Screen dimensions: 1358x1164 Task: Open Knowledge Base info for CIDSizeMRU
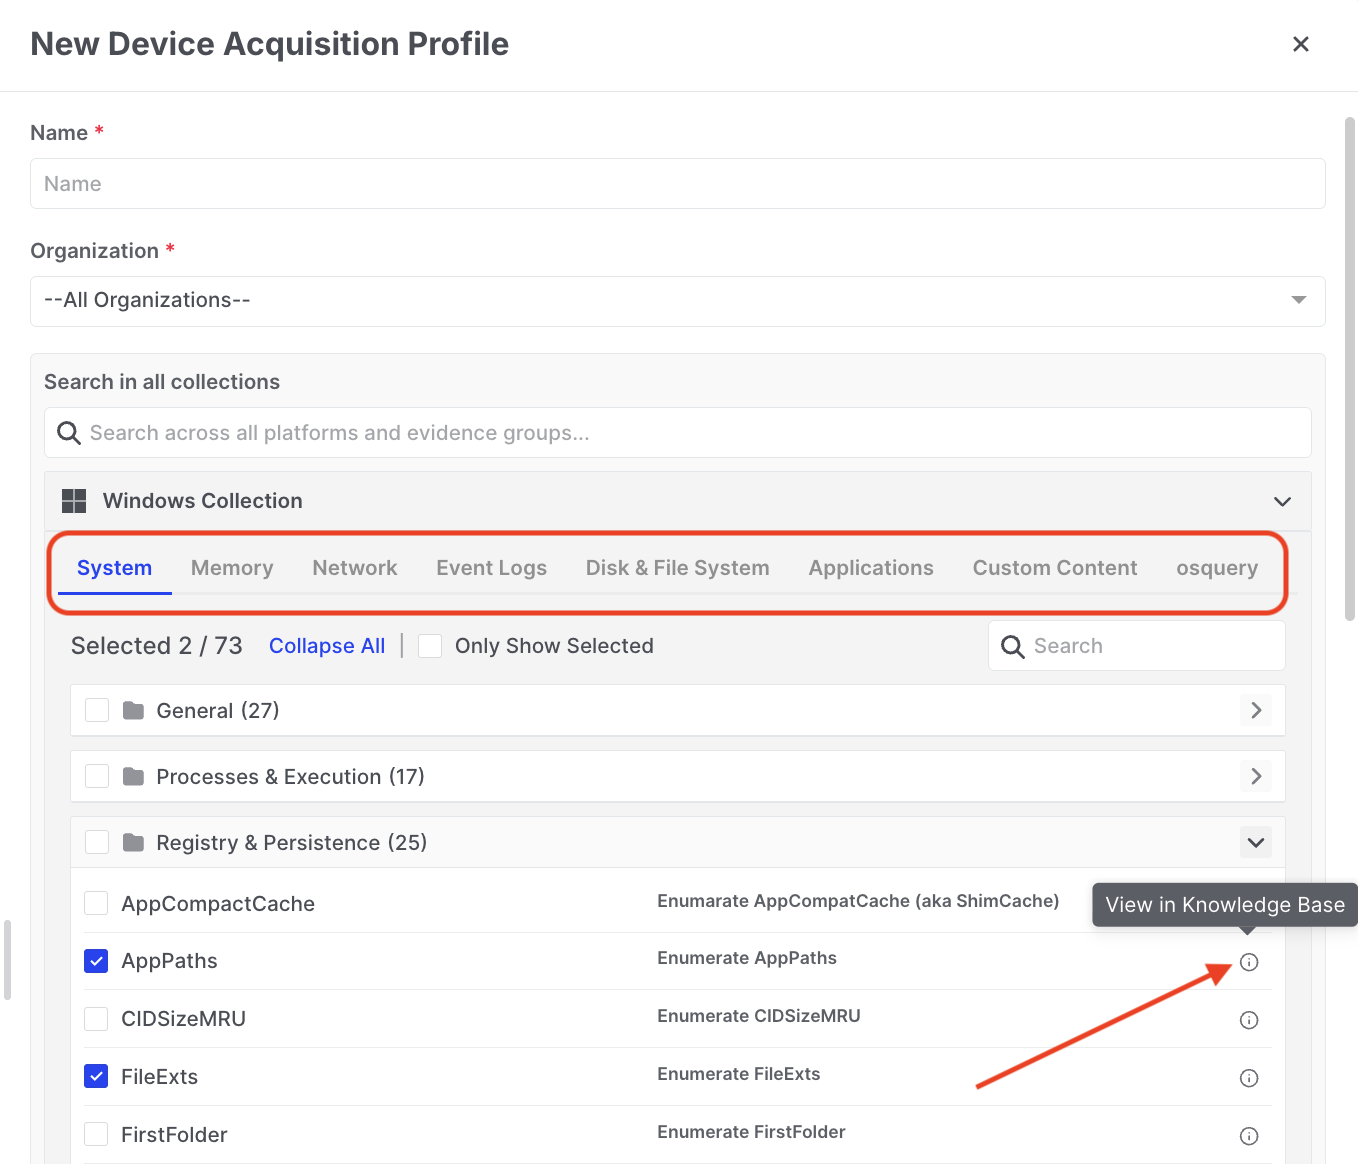[1249, 1020]
